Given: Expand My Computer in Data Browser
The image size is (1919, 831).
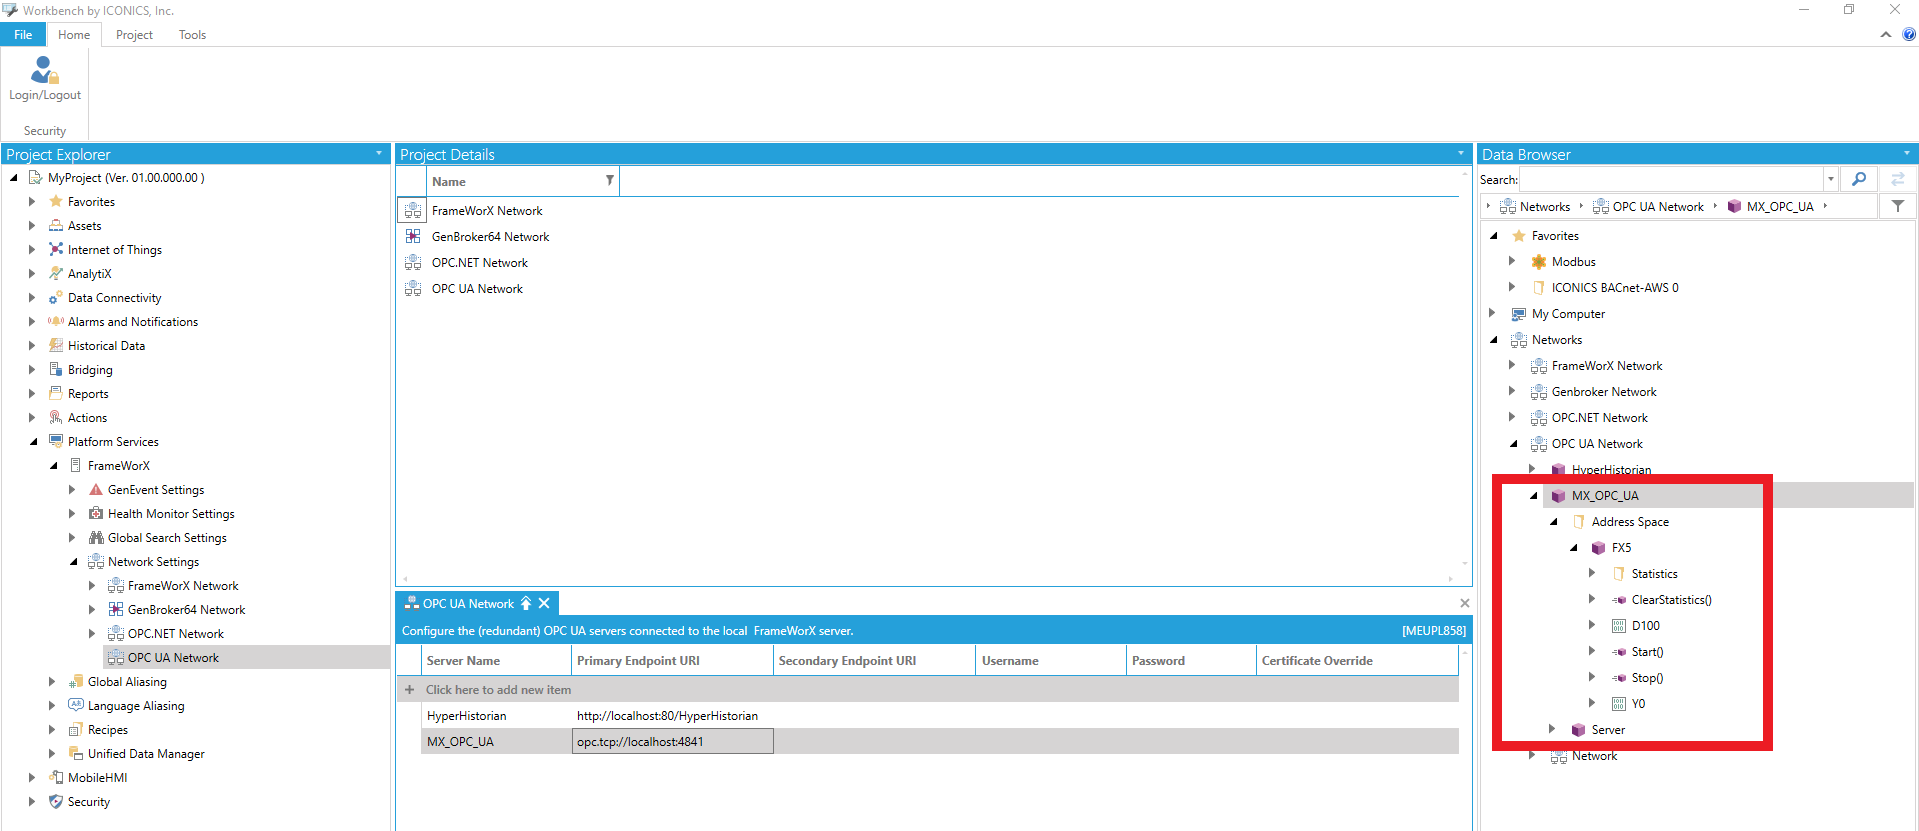Looking at the screenshot, I should click(x=1492, y=314).
